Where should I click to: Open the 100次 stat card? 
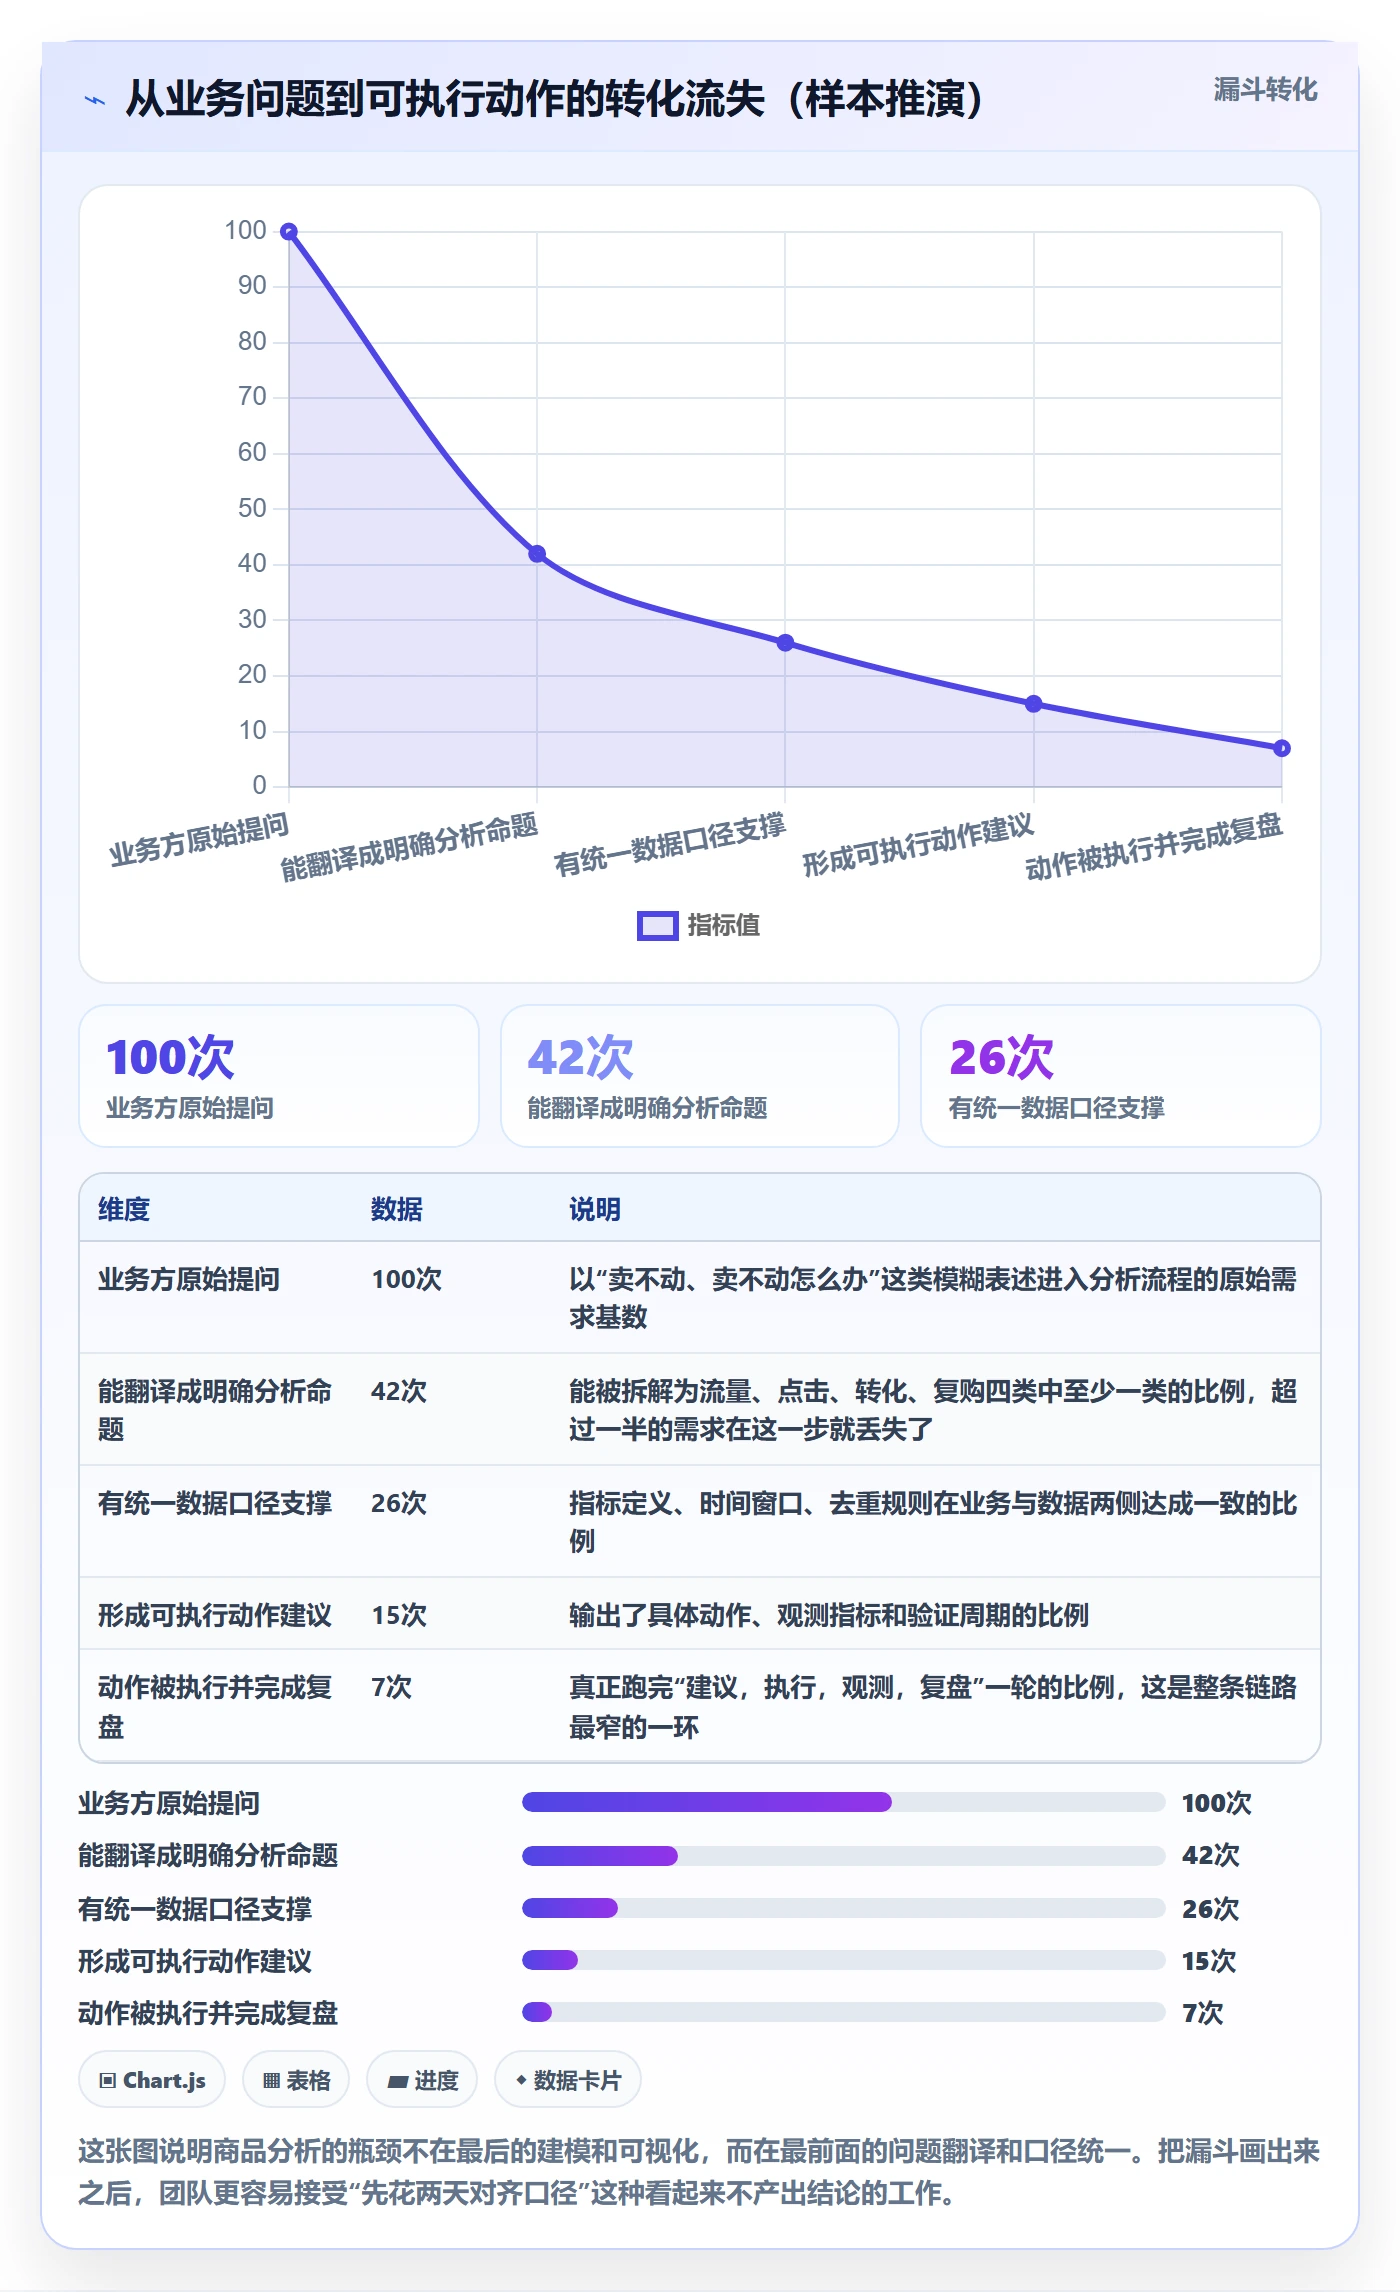coord(279,1076)
